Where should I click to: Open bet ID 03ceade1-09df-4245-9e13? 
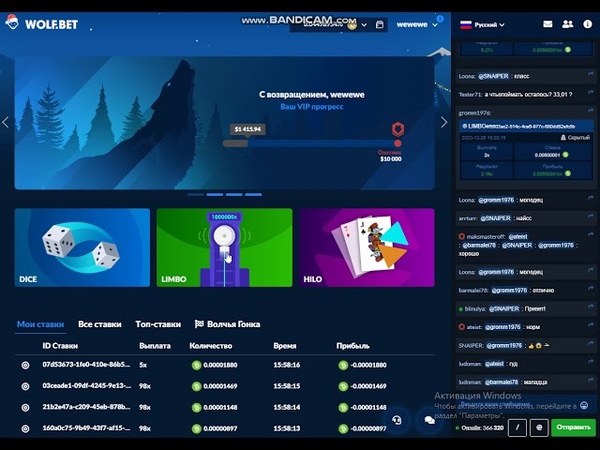click(86, 386)
